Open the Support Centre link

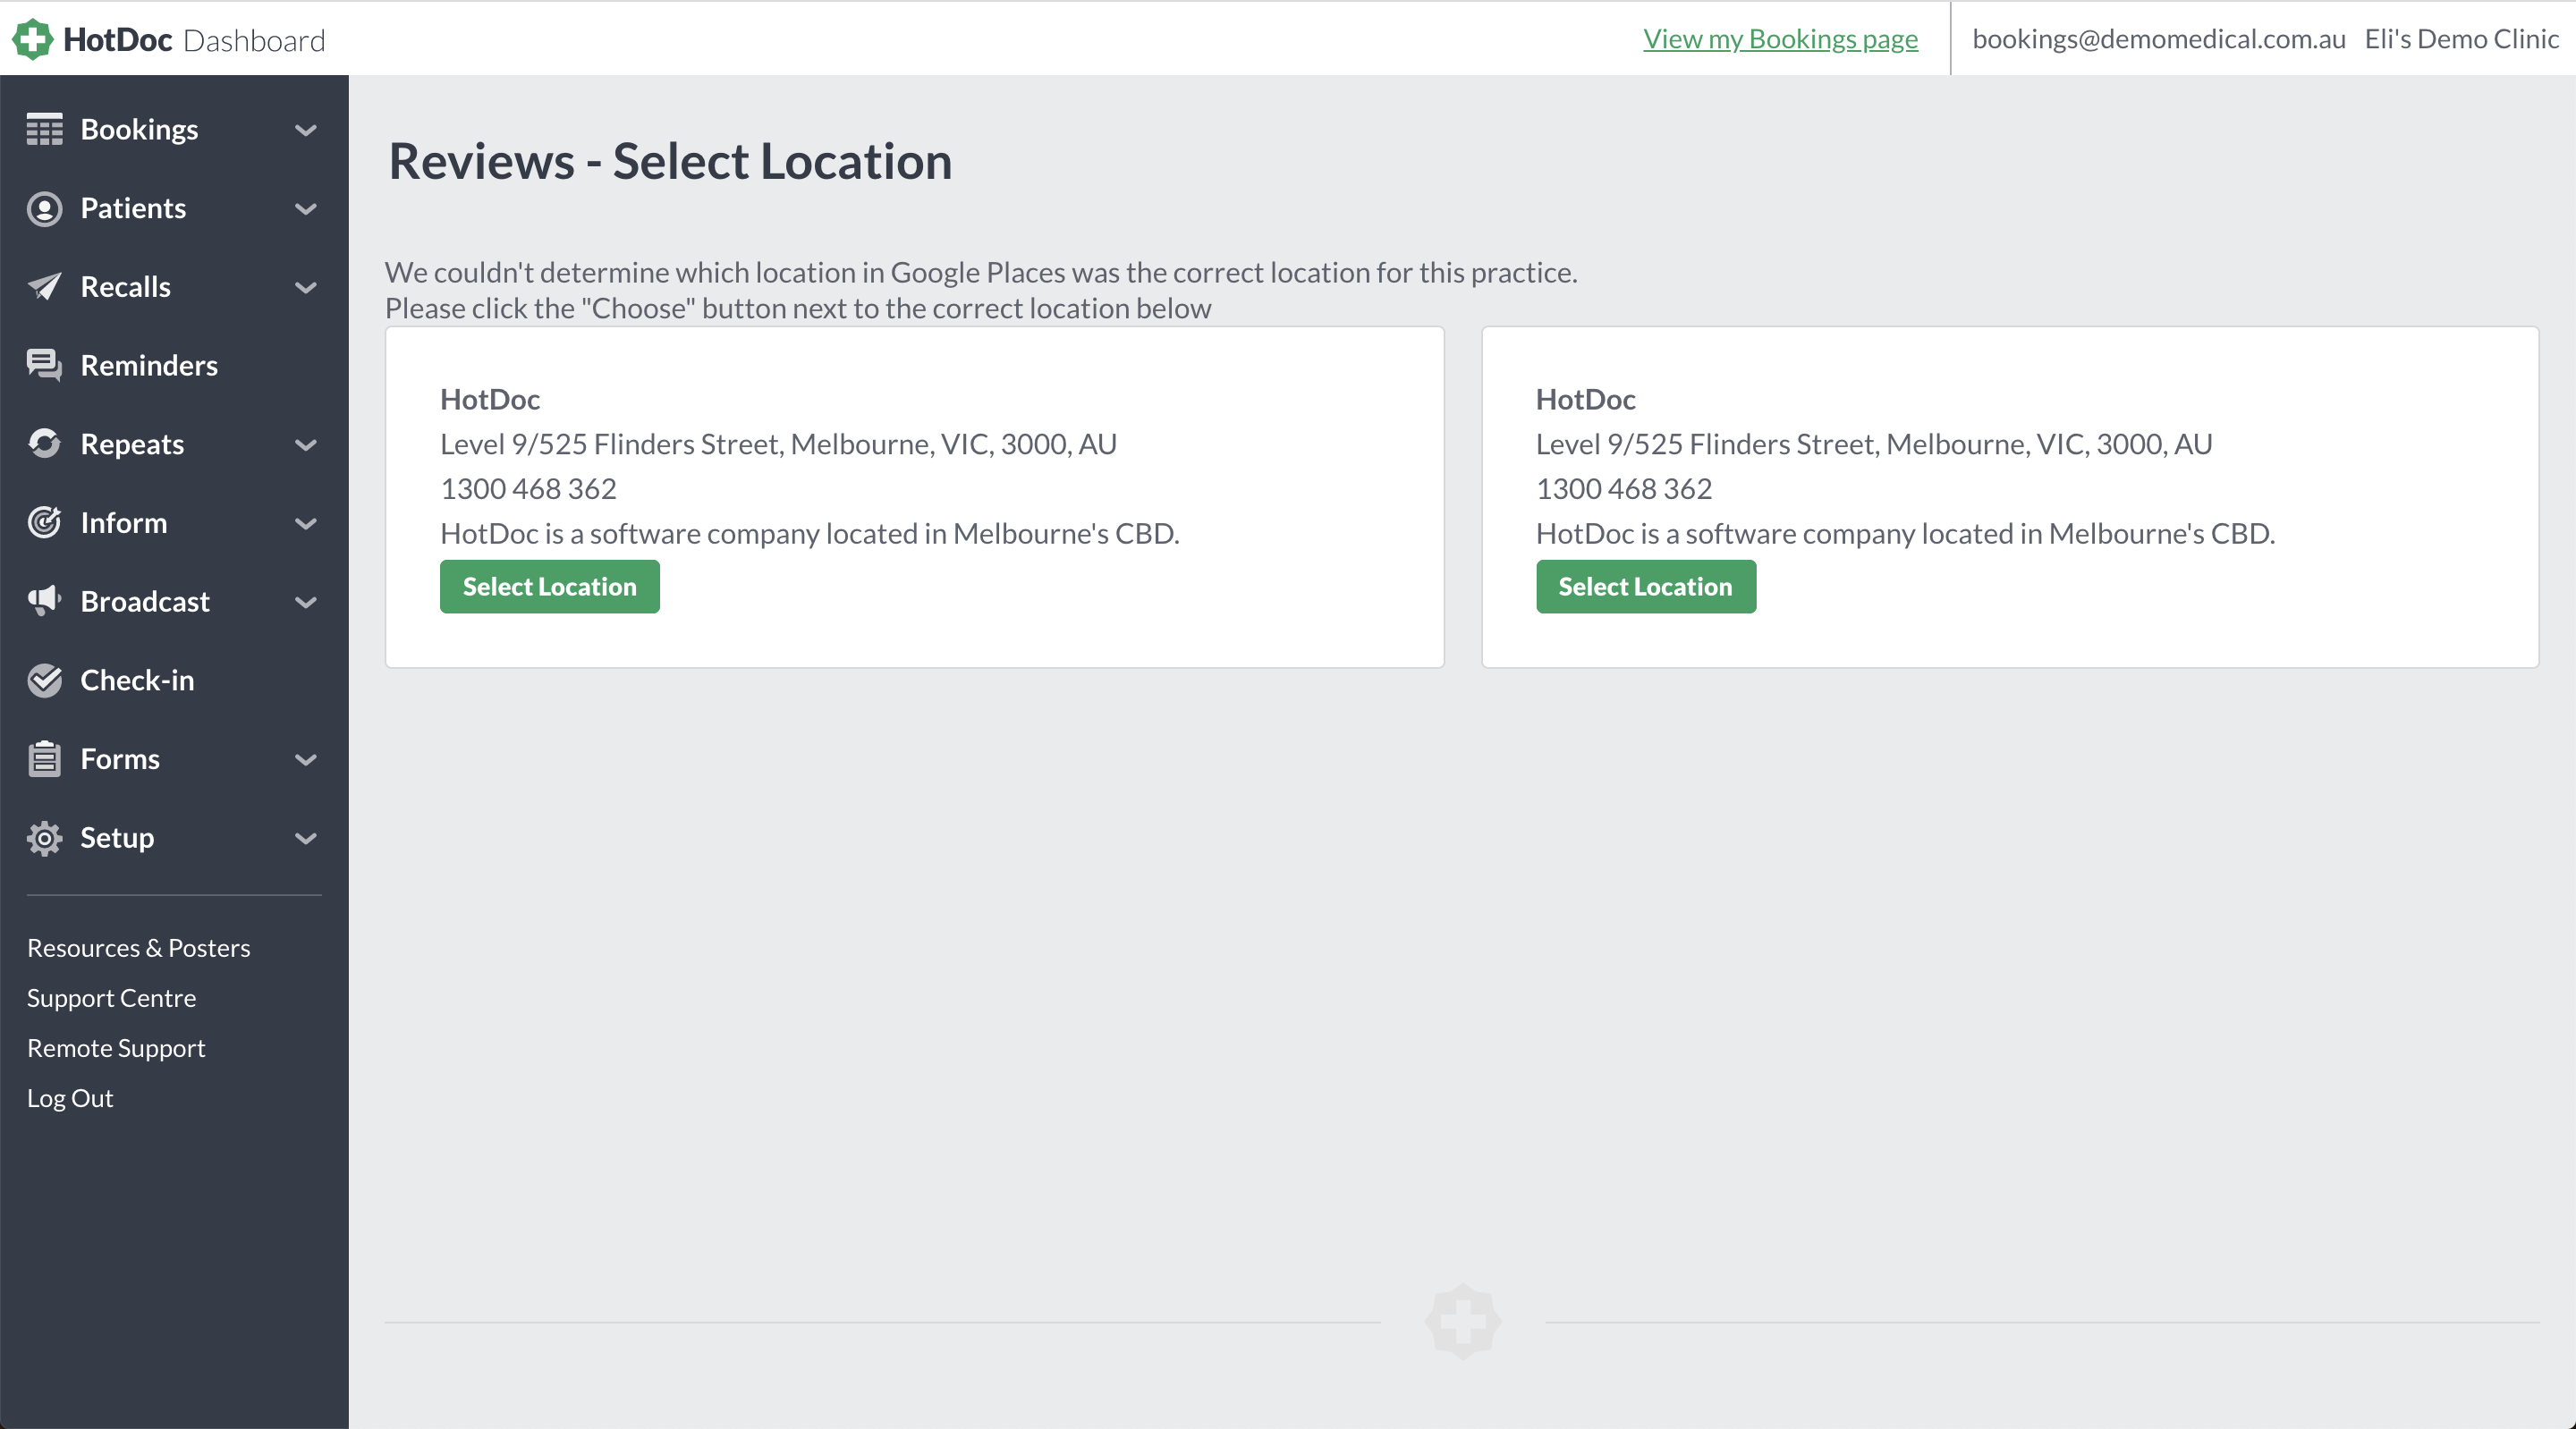pyautogui.click(x=111, y=998)
